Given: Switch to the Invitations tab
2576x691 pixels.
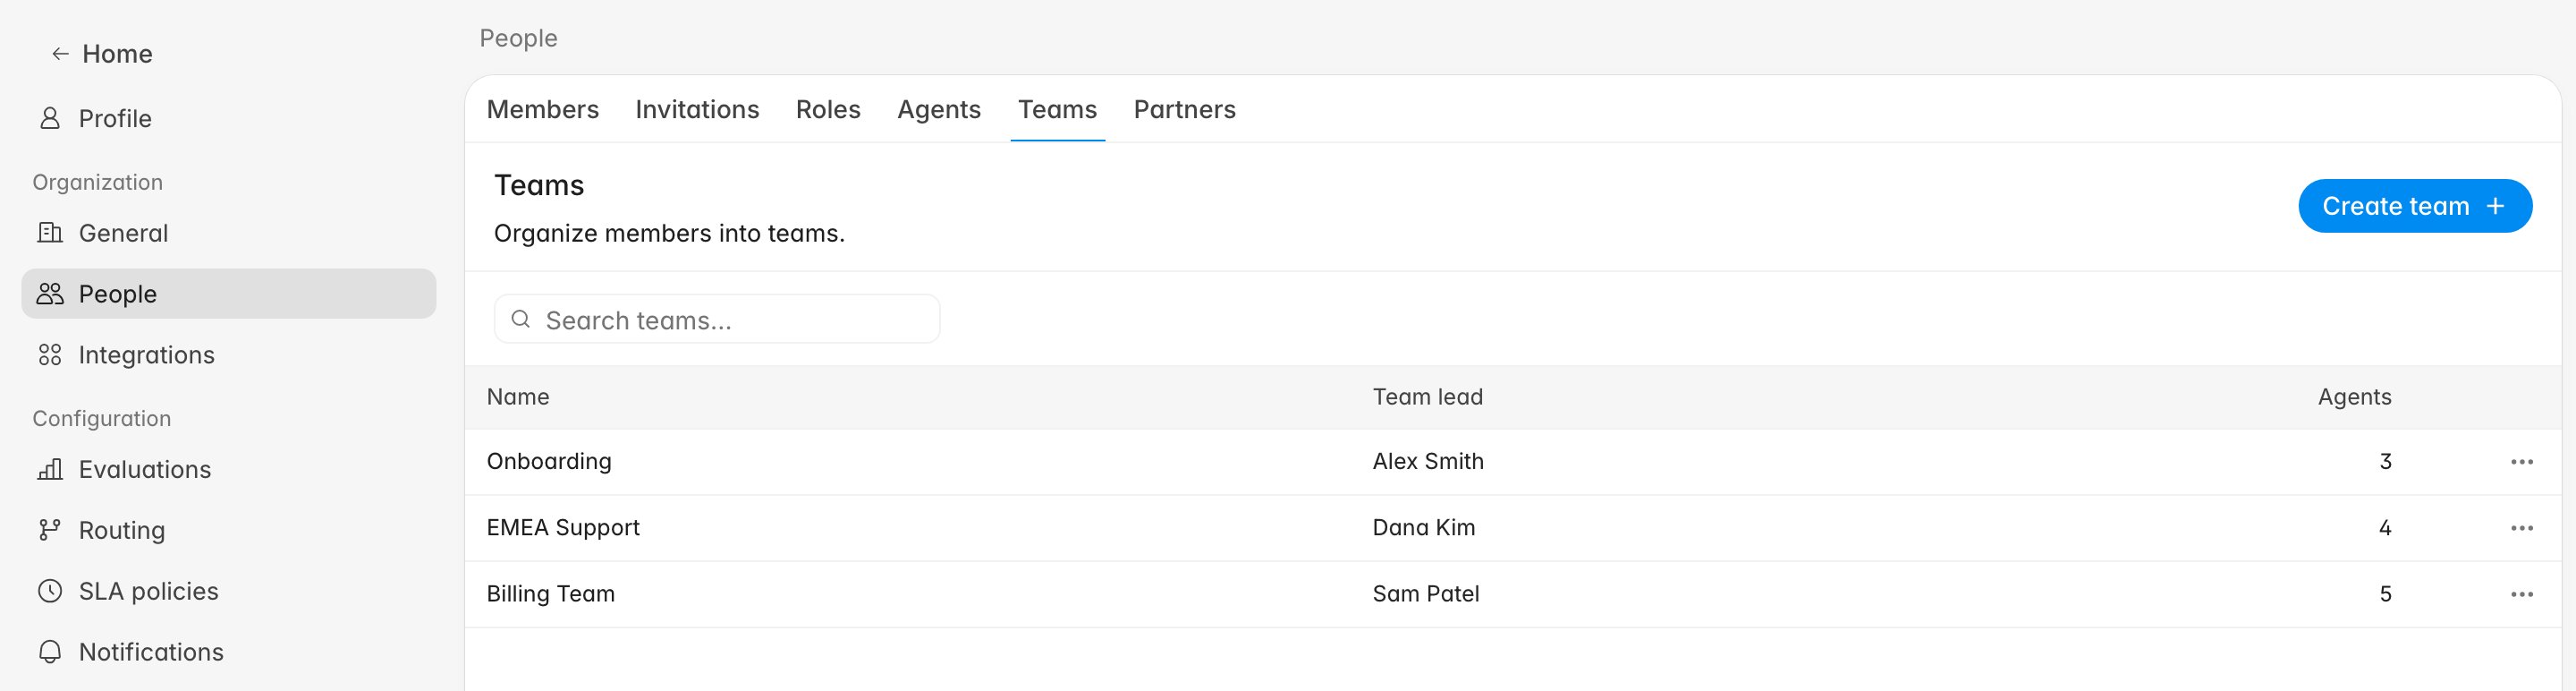Looking at the screenshot, I should point(697,109).
